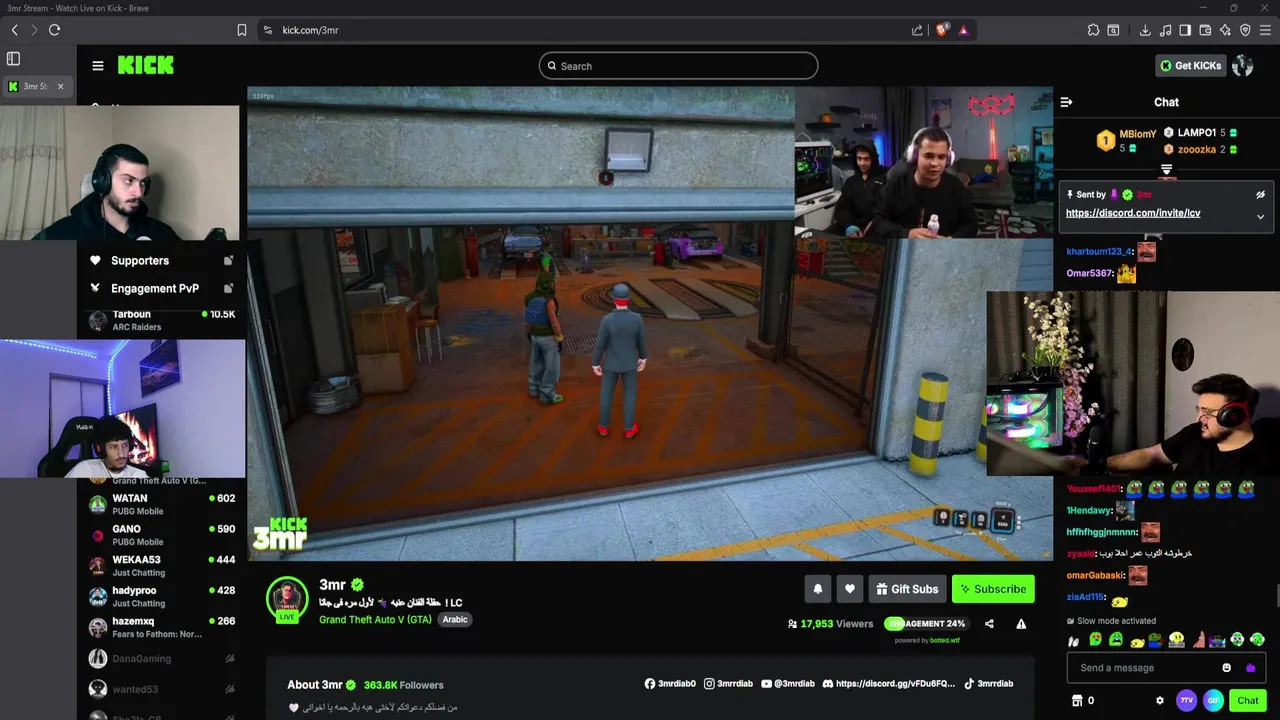
Task: Expand the pinned message chevron
Action: 1260,216
